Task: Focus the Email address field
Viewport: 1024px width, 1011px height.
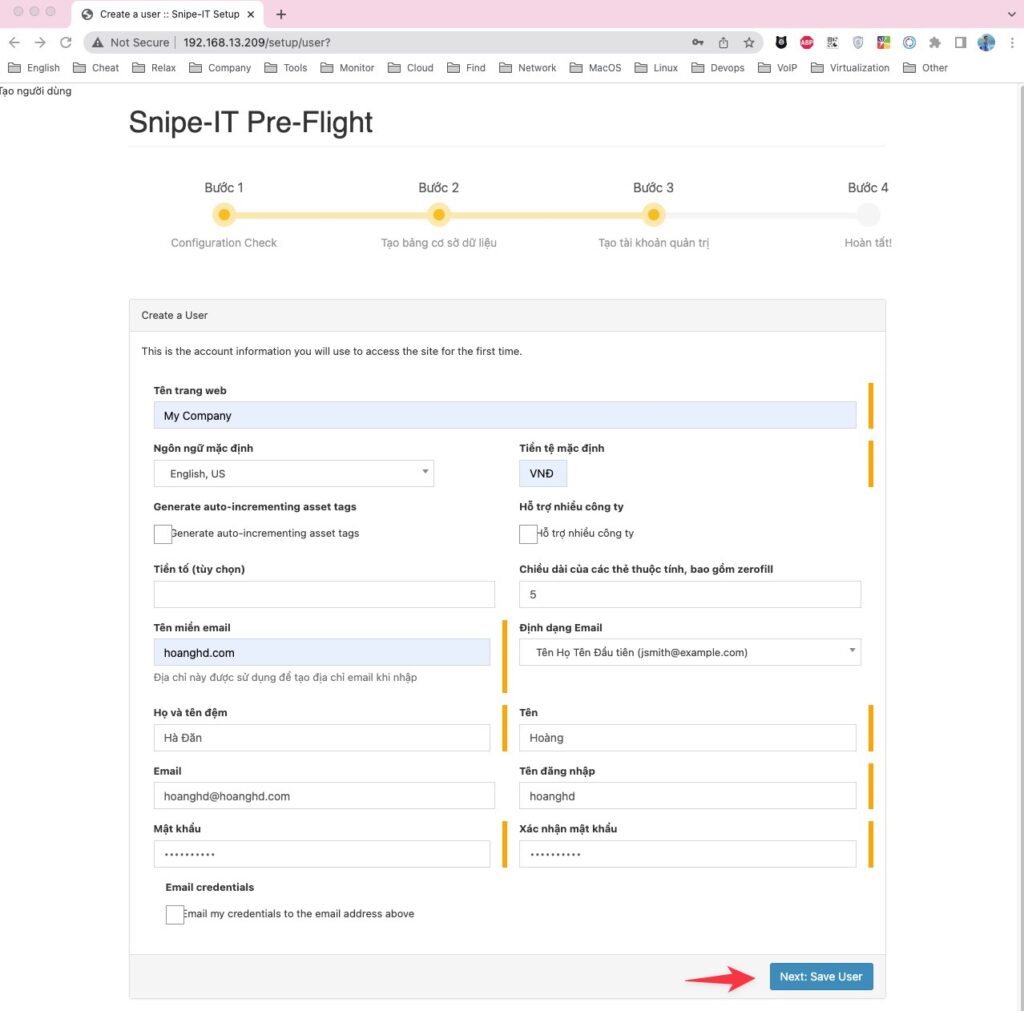Action: 324,795
